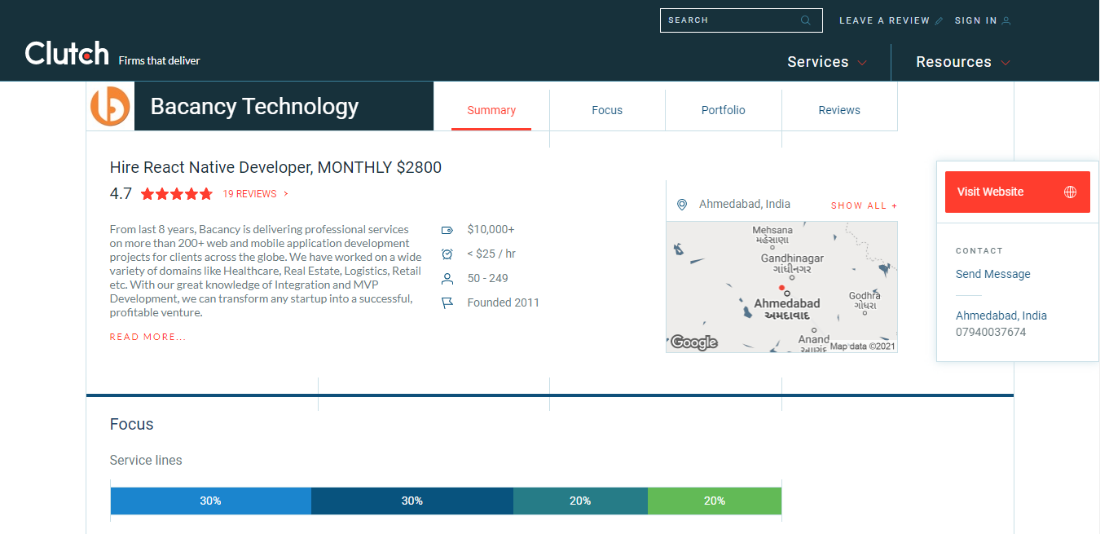Click the 50 - 249 employees text

pyautogui.click(x=488, y=279)
